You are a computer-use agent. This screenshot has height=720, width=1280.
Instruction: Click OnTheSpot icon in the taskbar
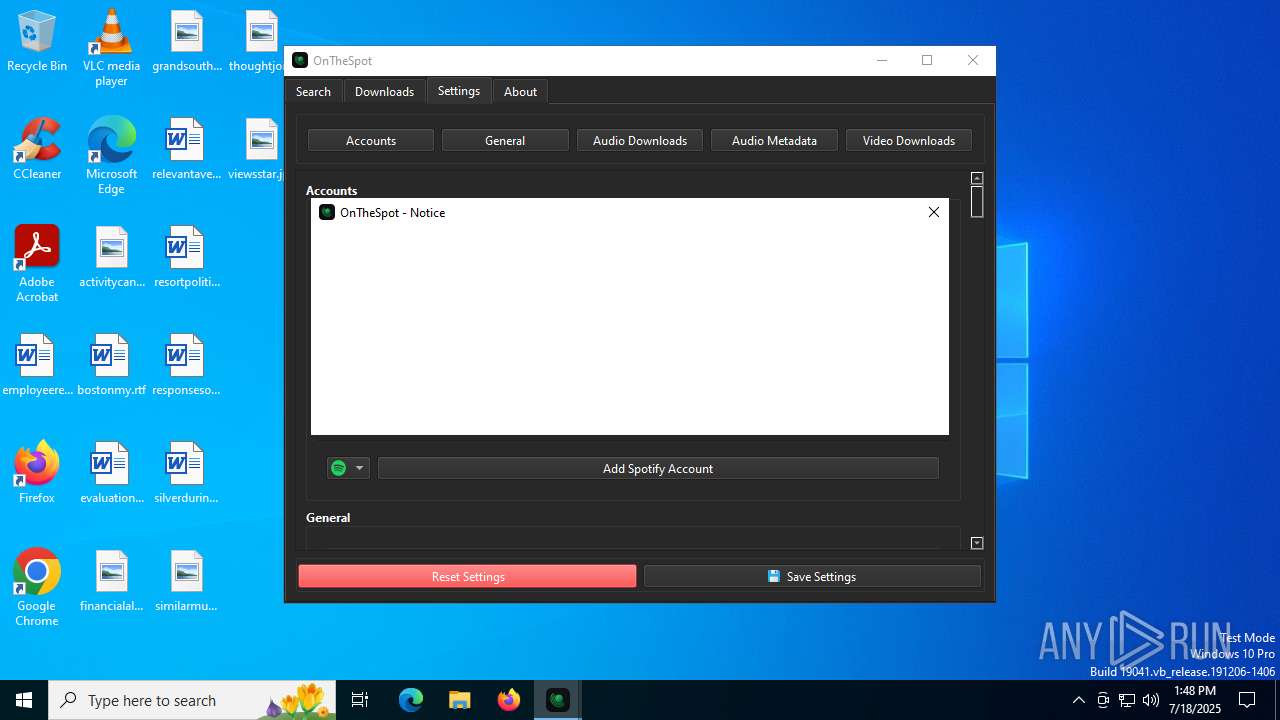pyautogui.click(x=557, y=700)
